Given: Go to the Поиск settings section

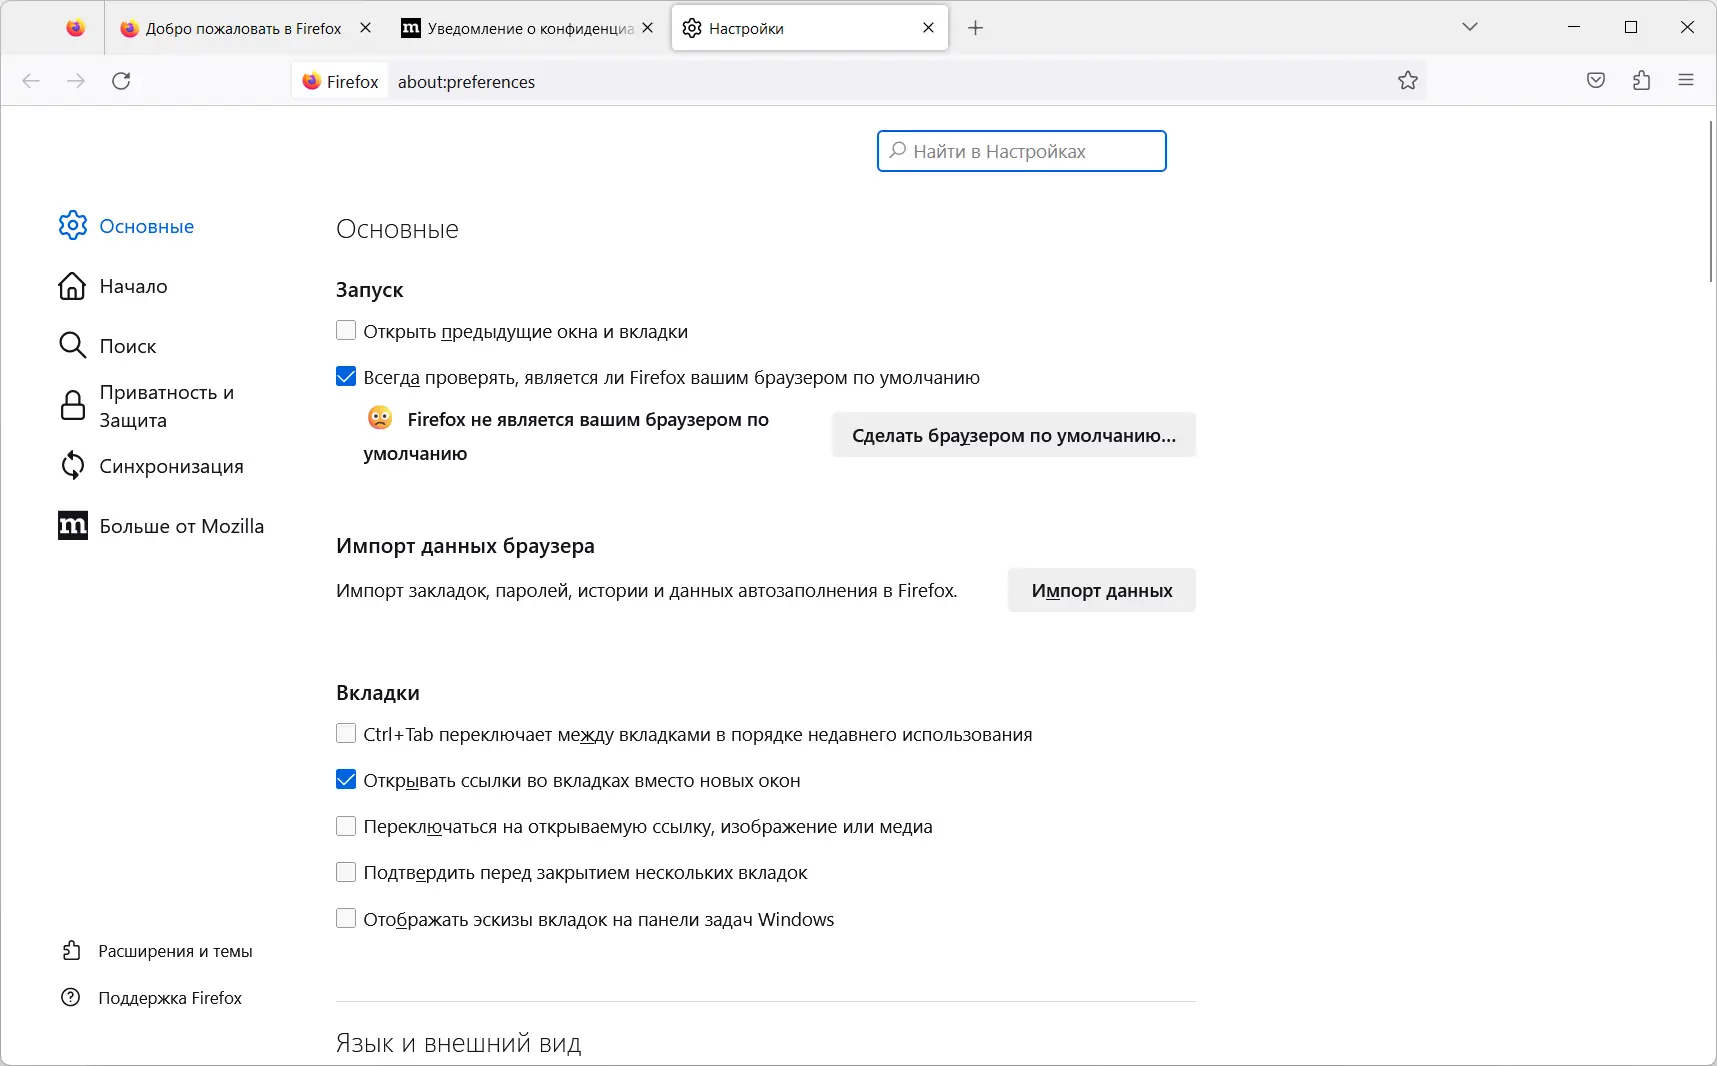Looking at the screenshot, I should click(127, 346).
